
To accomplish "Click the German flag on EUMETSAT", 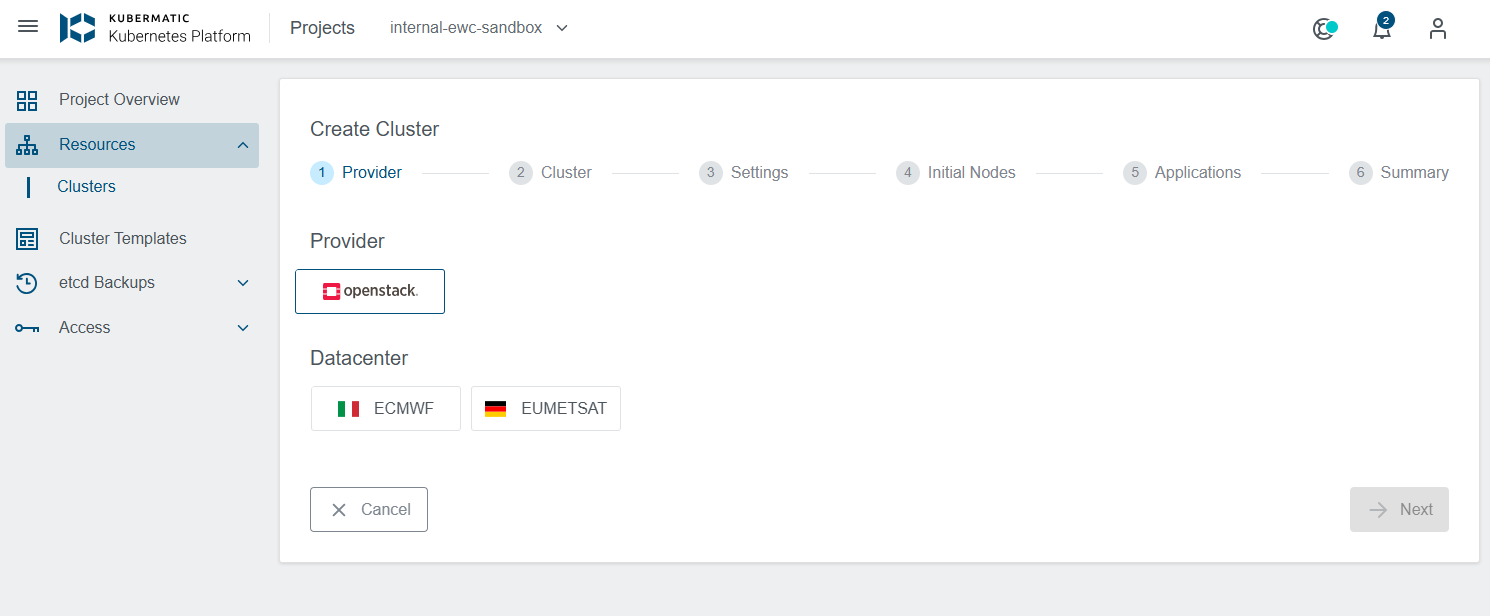I will click(x=495, y=409).
